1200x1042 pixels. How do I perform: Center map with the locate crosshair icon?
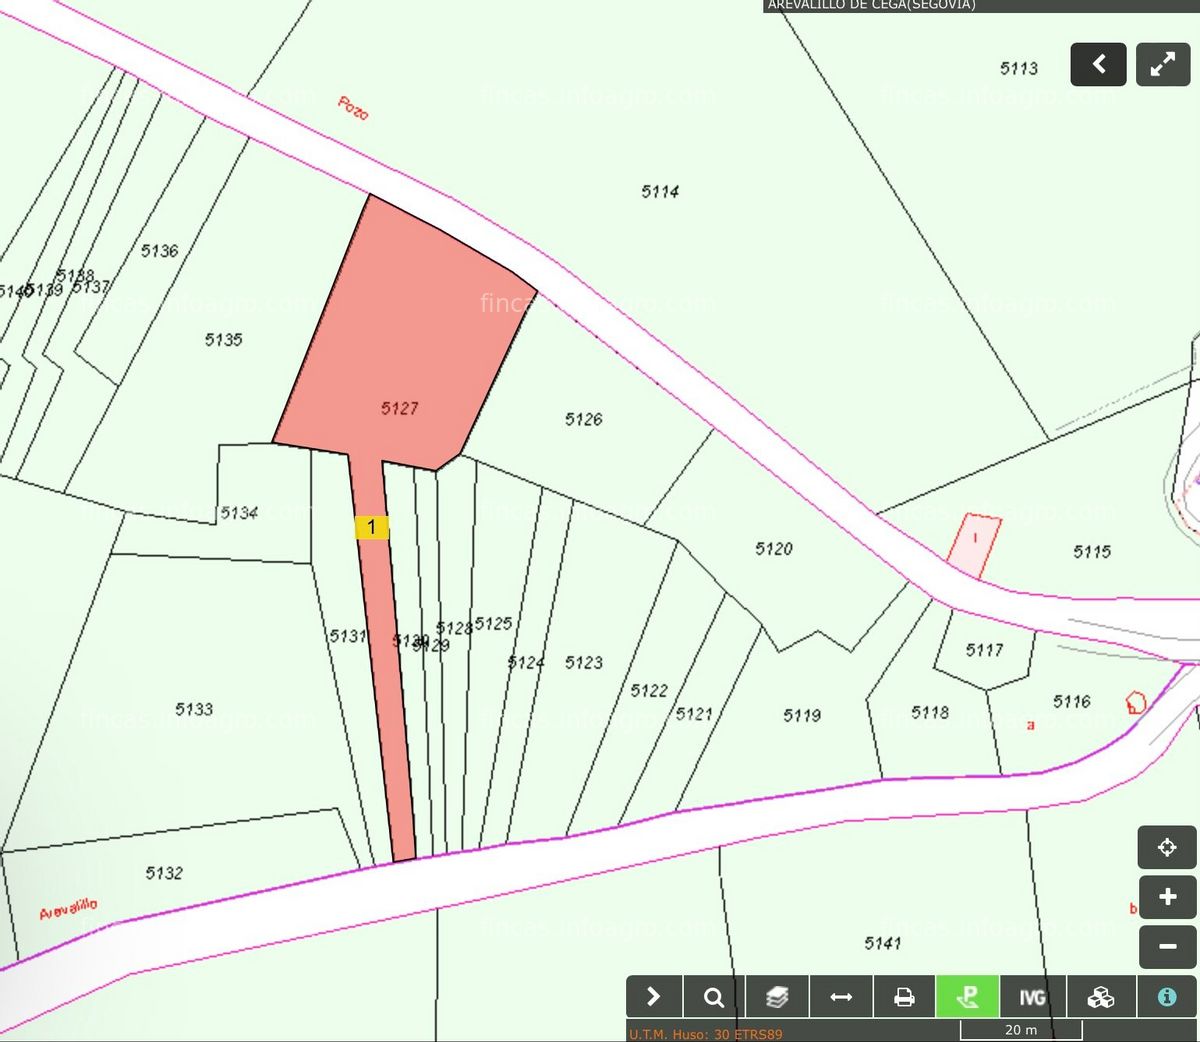[1167, 848]
